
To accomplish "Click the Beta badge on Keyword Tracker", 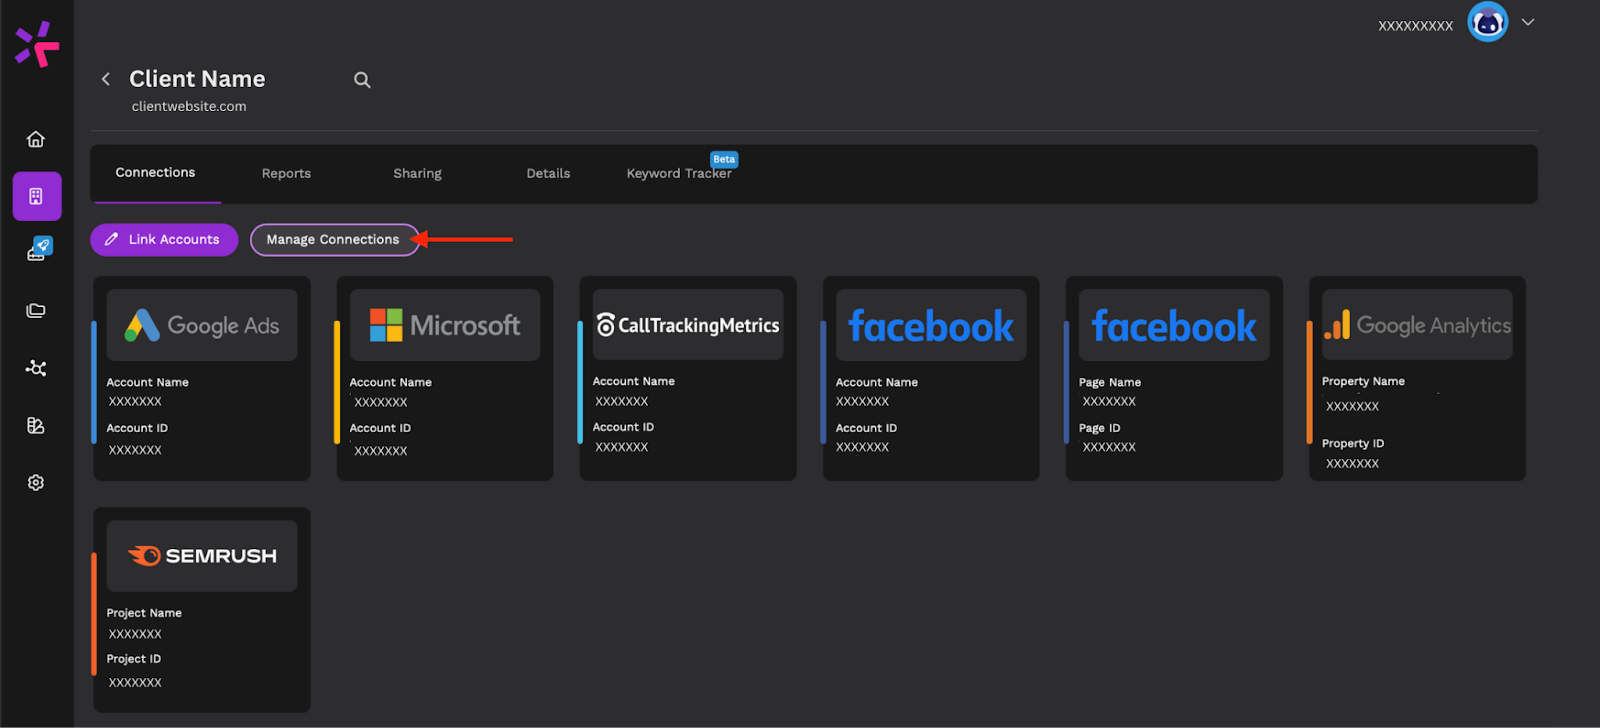I will pyautogui.click(x=724, y=159).
